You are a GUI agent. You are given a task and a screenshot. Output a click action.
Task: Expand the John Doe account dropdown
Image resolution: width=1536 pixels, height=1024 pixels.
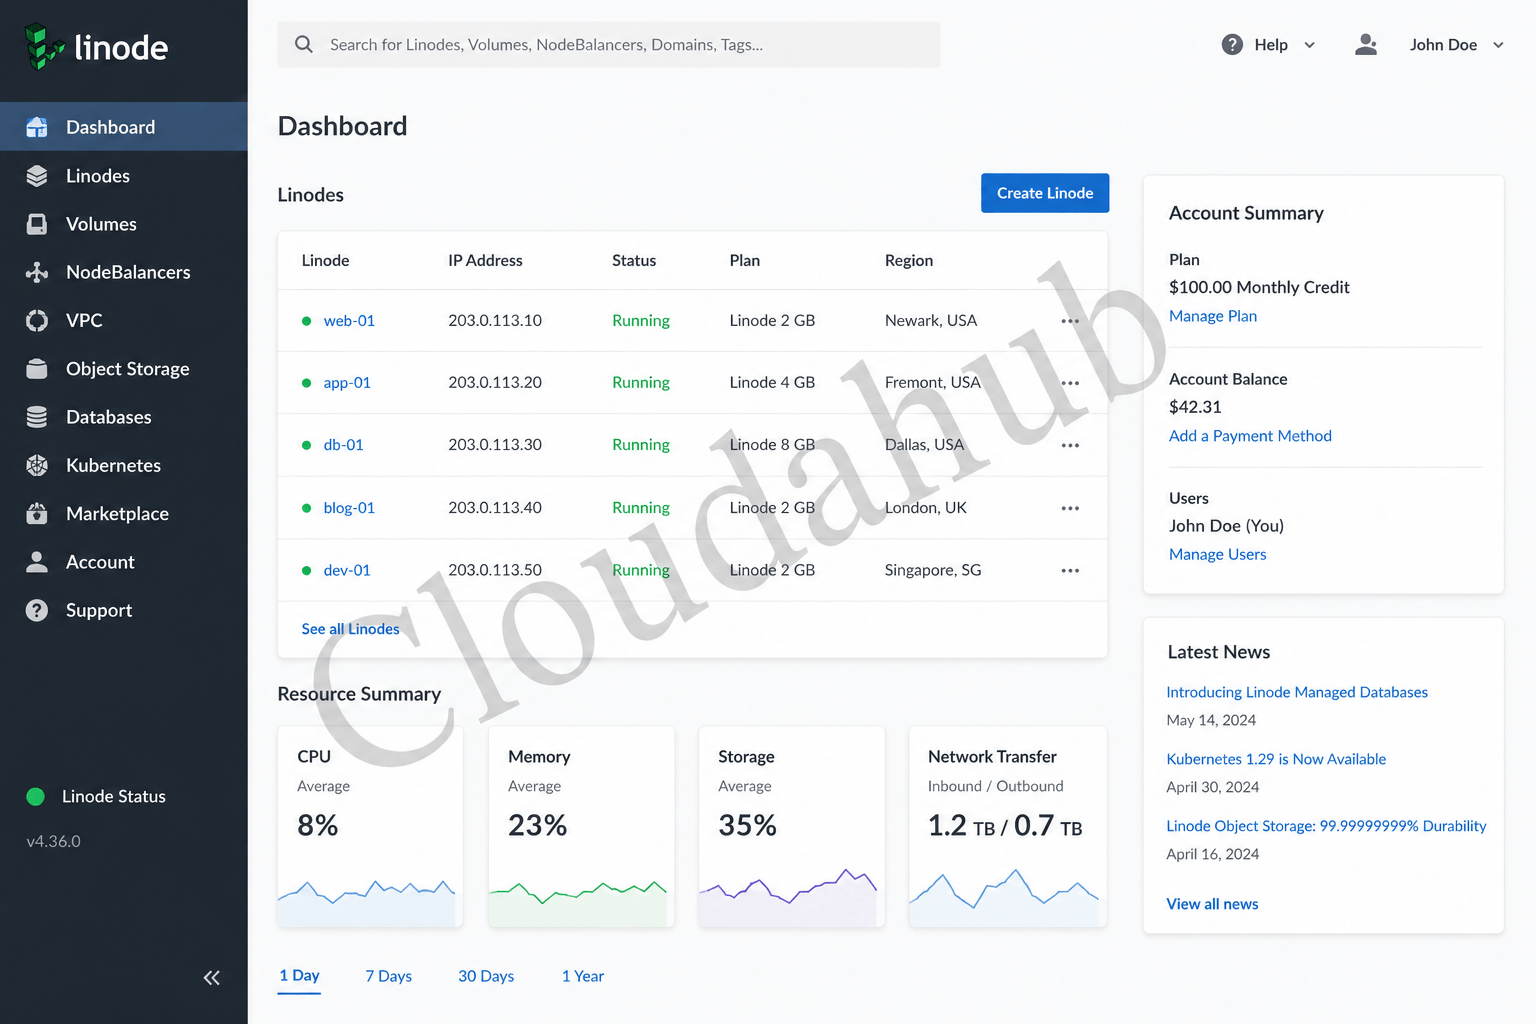click(1498, 45)
